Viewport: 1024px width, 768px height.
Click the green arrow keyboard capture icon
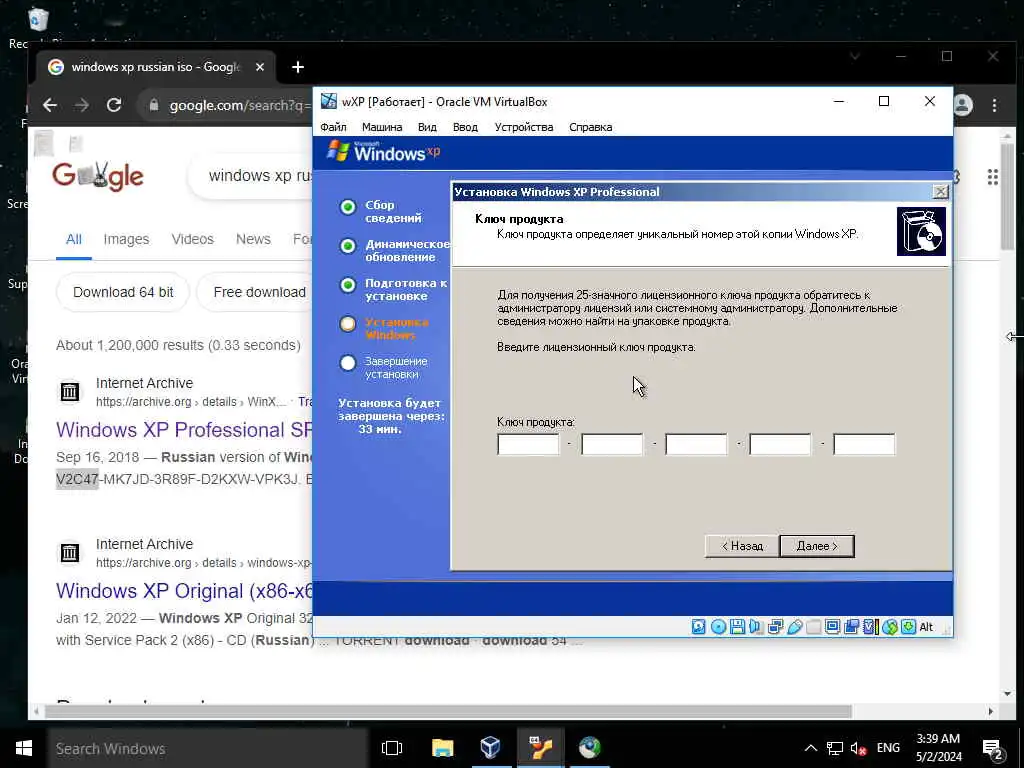point(908,627)
